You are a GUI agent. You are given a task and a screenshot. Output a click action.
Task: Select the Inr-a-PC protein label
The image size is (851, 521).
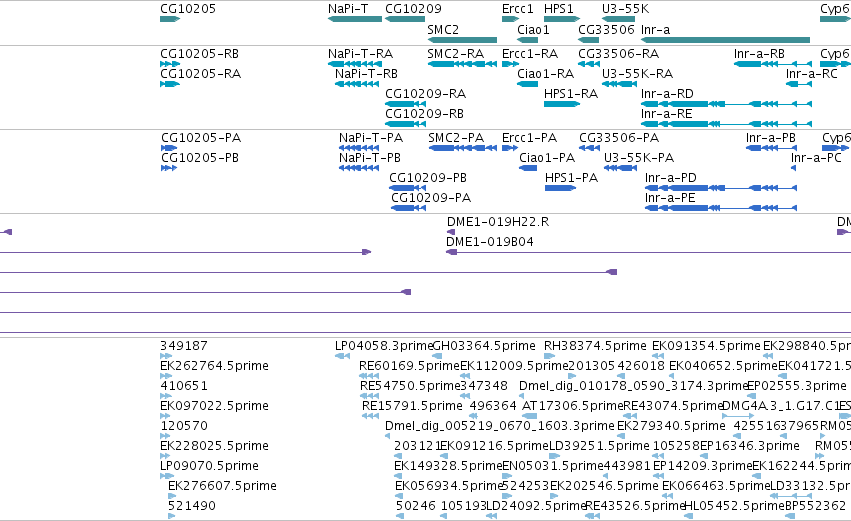(x=816, y=157)
